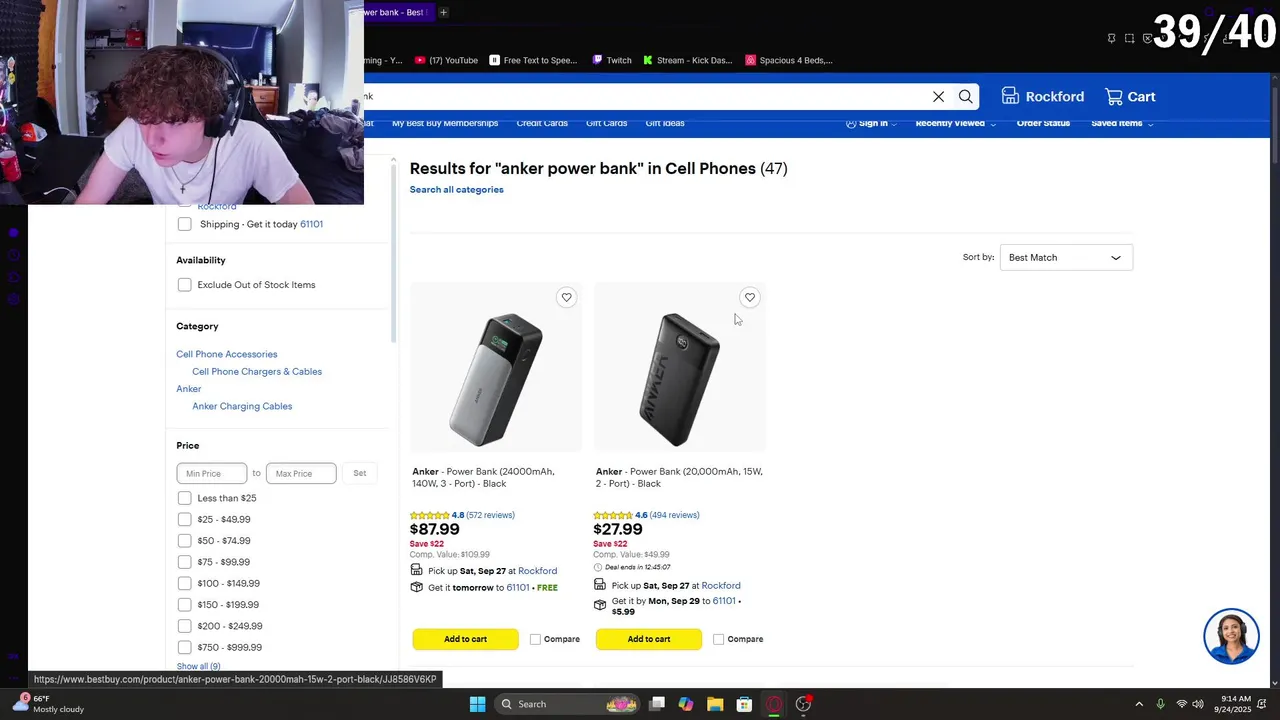Open Gift Ideas menu item
The width and height of the screenshot is (1280, 720).
pos(665,123)
